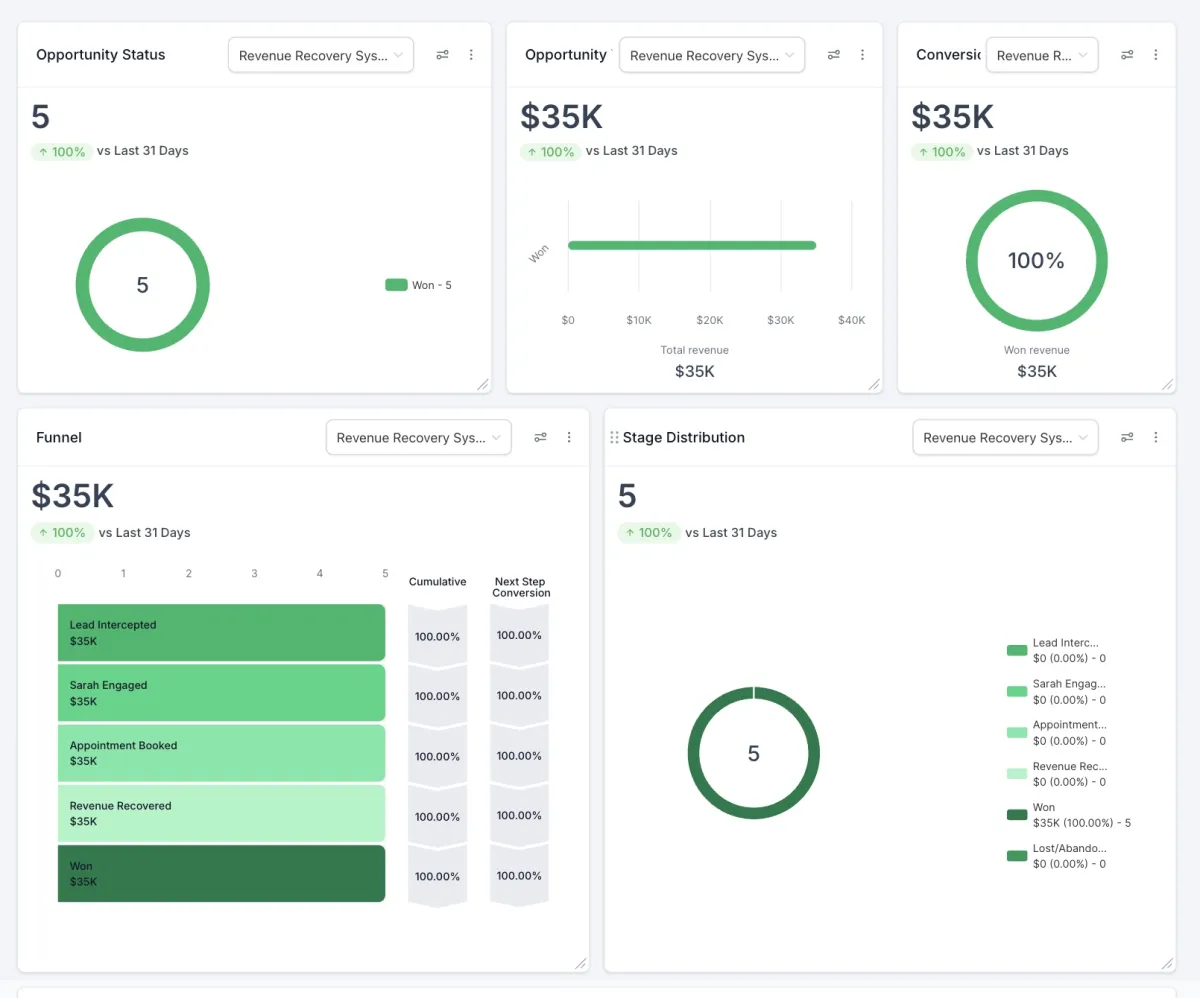Screen dimensions: 1200x998
Task: Open three-dot menu on Stage Distribution widget
Action: tap(1156, 437)
